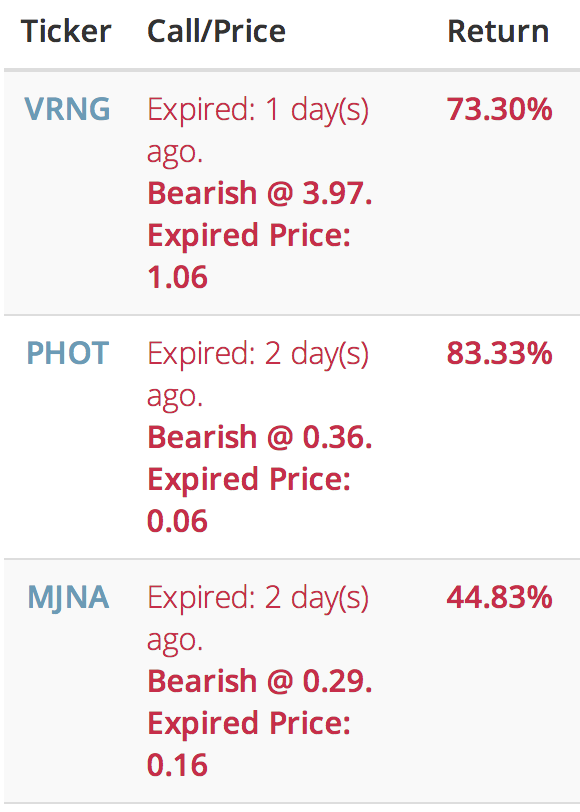Click the expired price 0.06 value
This screenshot has height=812, width=580.
pos(177,521)
